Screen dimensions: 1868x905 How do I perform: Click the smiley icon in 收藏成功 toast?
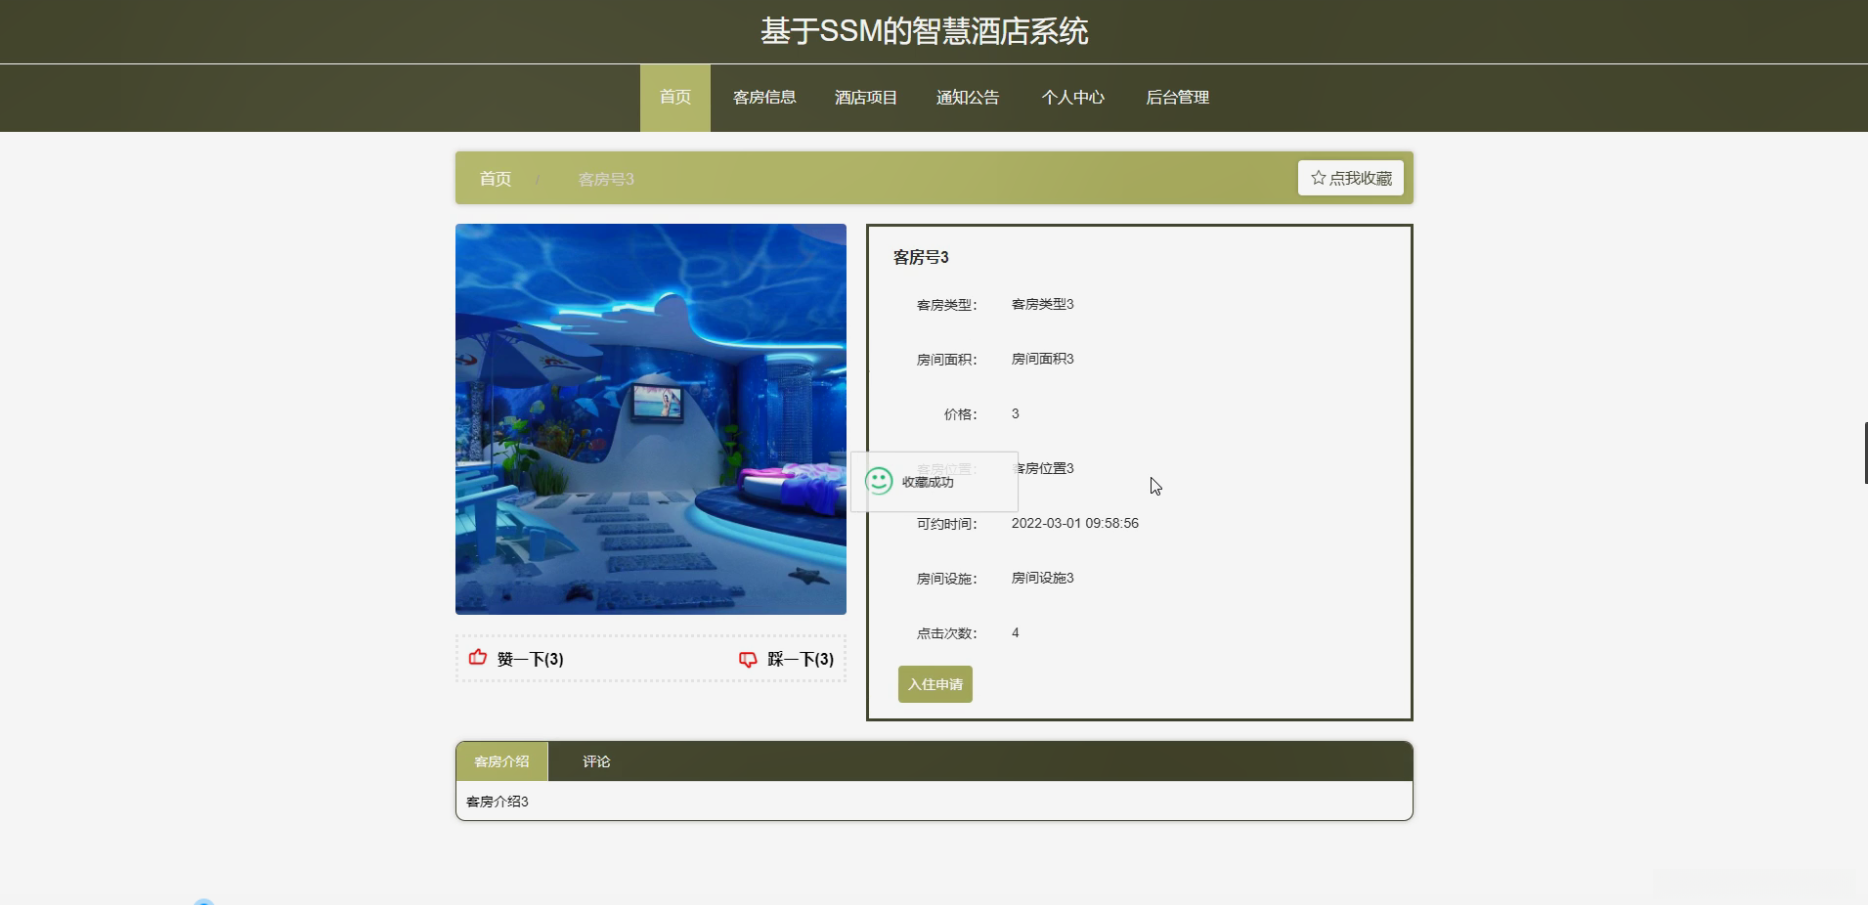[879, 481]
